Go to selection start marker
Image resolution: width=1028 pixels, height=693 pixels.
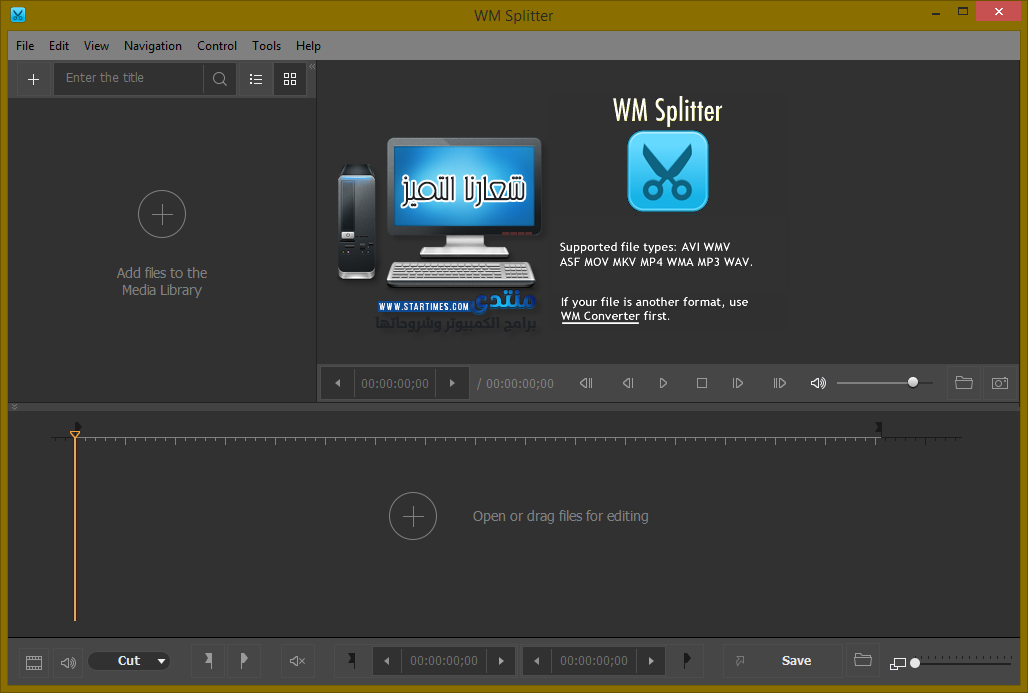352,660
